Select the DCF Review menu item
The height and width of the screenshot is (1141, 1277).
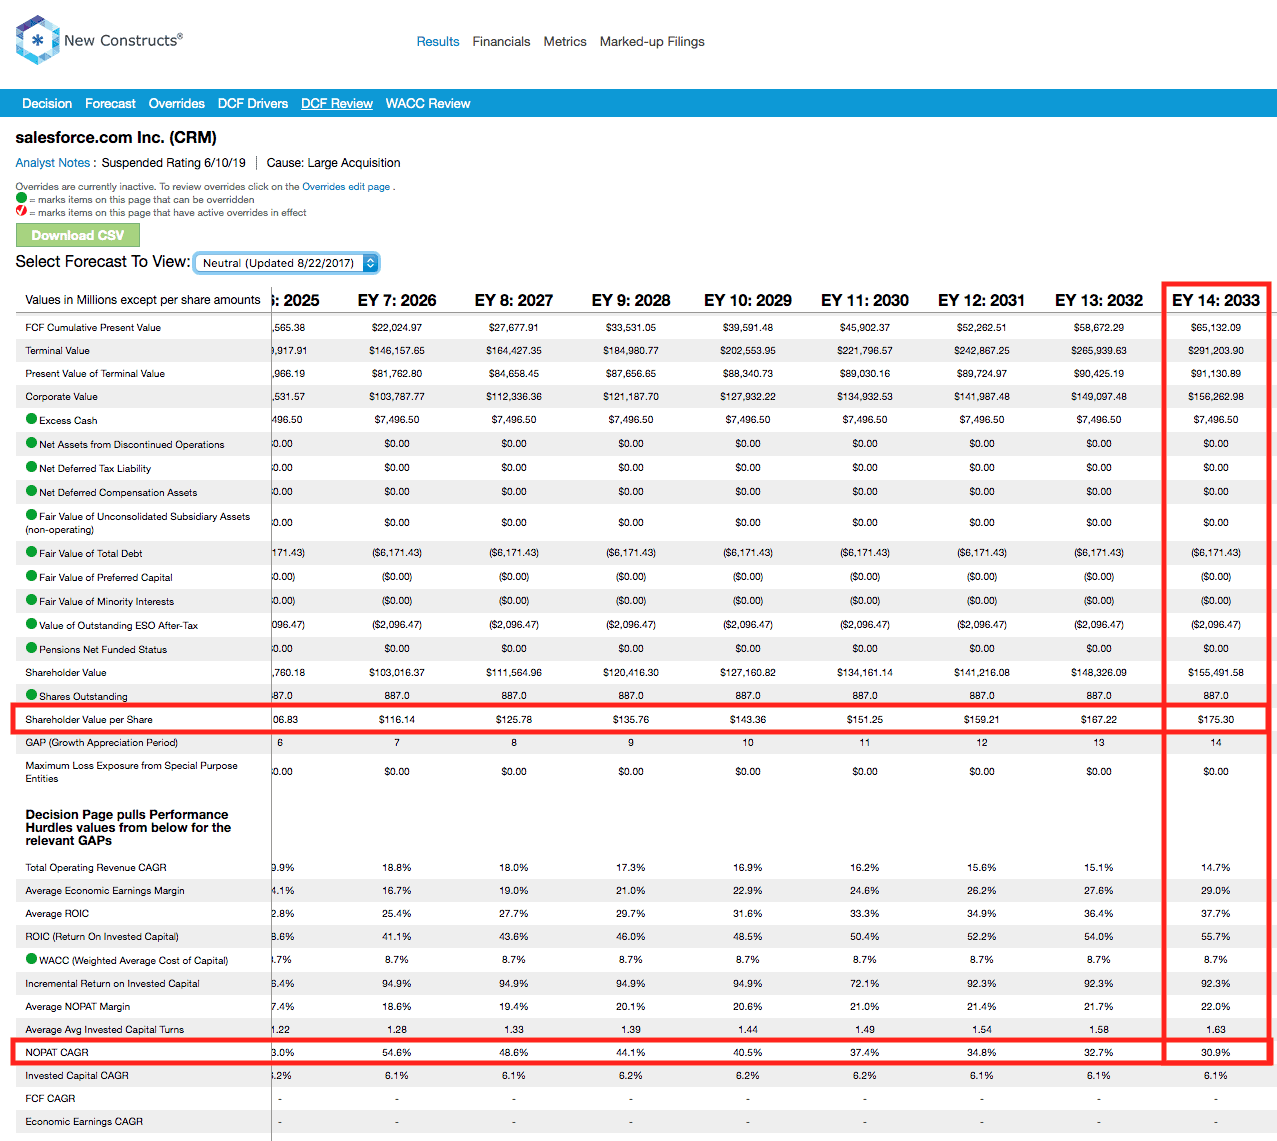click(337, 104)
